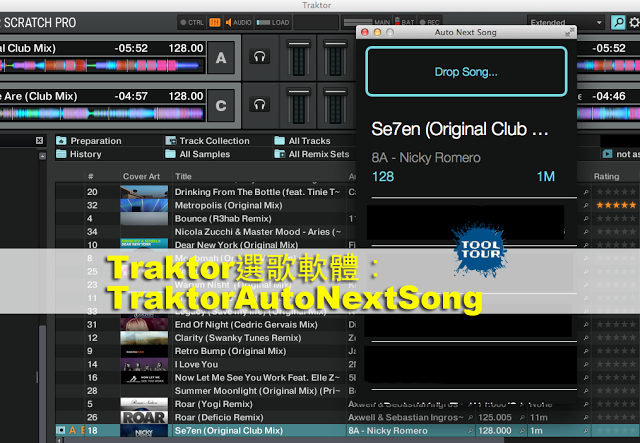Viewport: 640px width, 443px height.
Task: Select track I Love You
Action: 196,364
